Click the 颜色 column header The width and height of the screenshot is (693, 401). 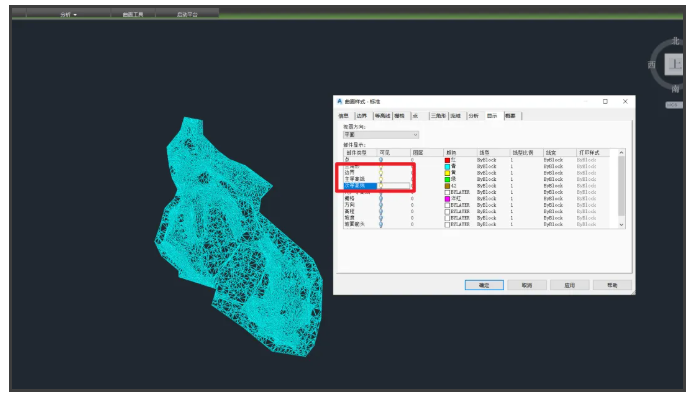(460, 153)
